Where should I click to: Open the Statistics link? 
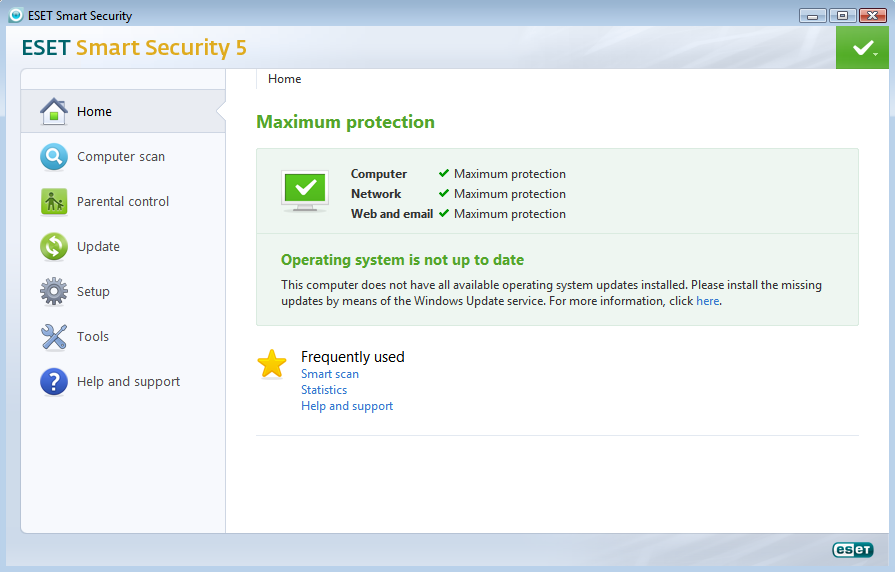[x=324, y=390]
